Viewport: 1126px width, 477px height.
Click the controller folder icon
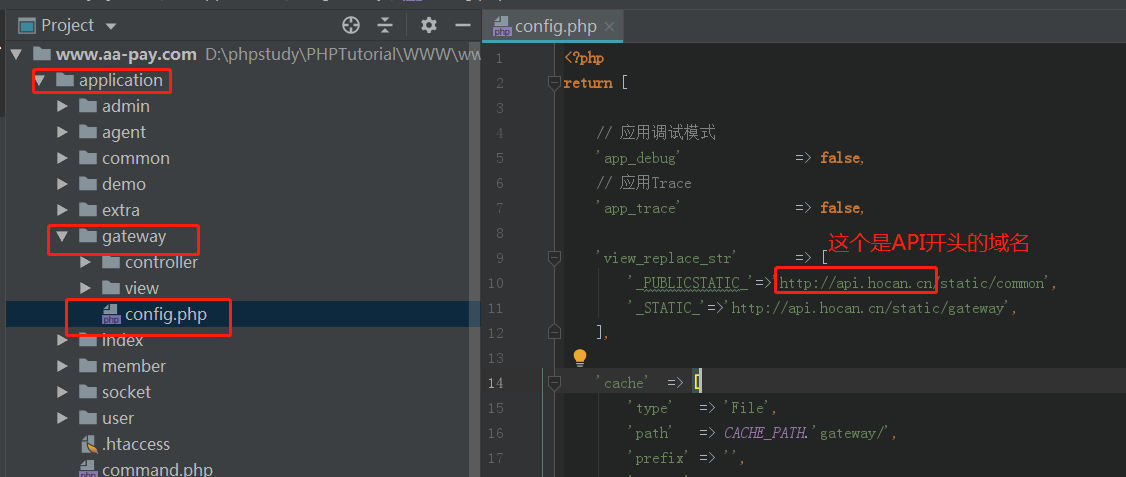pyautogui.click(x=111, y=262)
